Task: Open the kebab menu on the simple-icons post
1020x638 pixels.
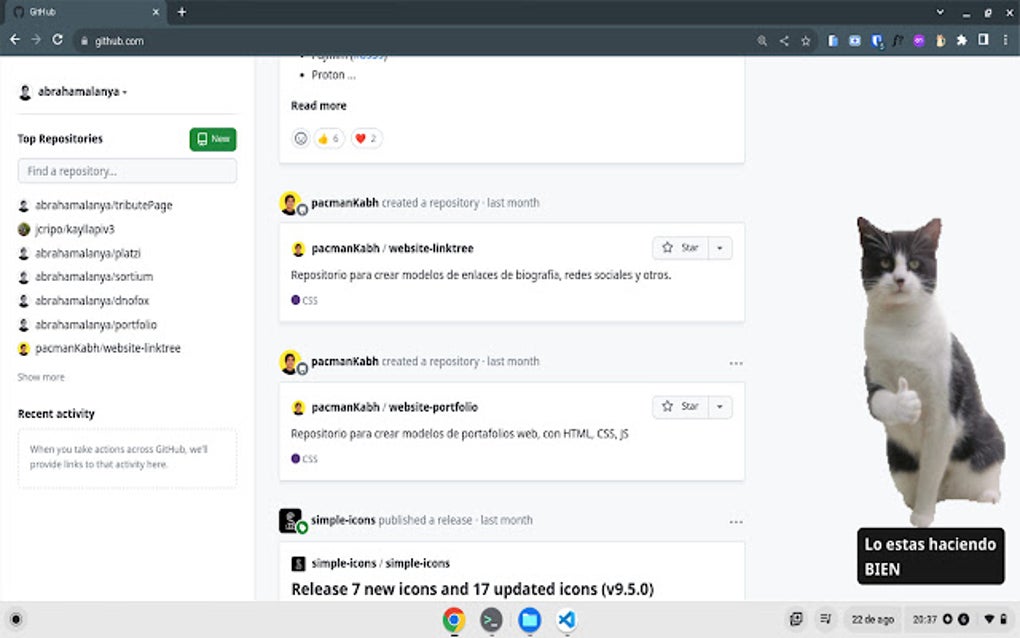Action: pyautogui.click(x=737, y=521)
